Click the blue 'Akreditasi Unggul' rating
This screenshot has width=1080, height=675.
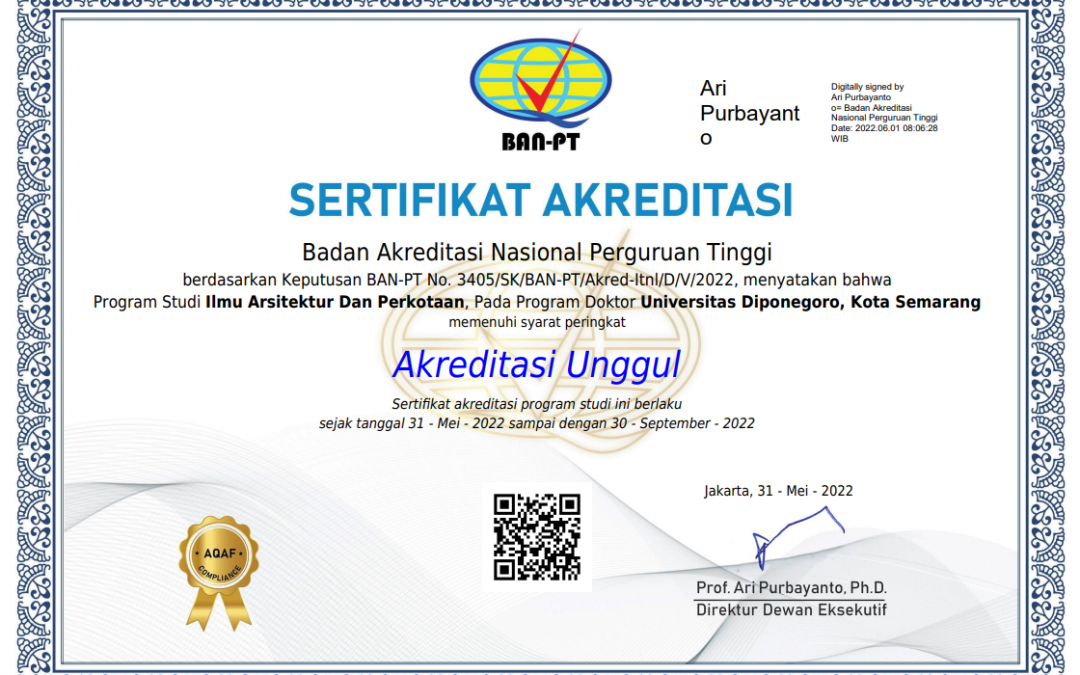pyautogui.click(x=537, y=365)
